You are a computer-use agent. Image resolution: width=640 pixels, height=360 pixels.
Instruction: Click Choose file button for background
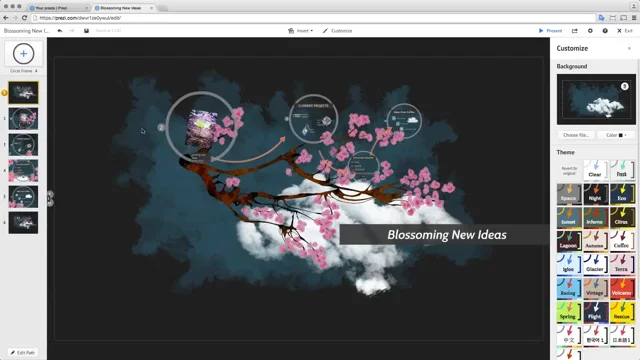click(576, 135)
